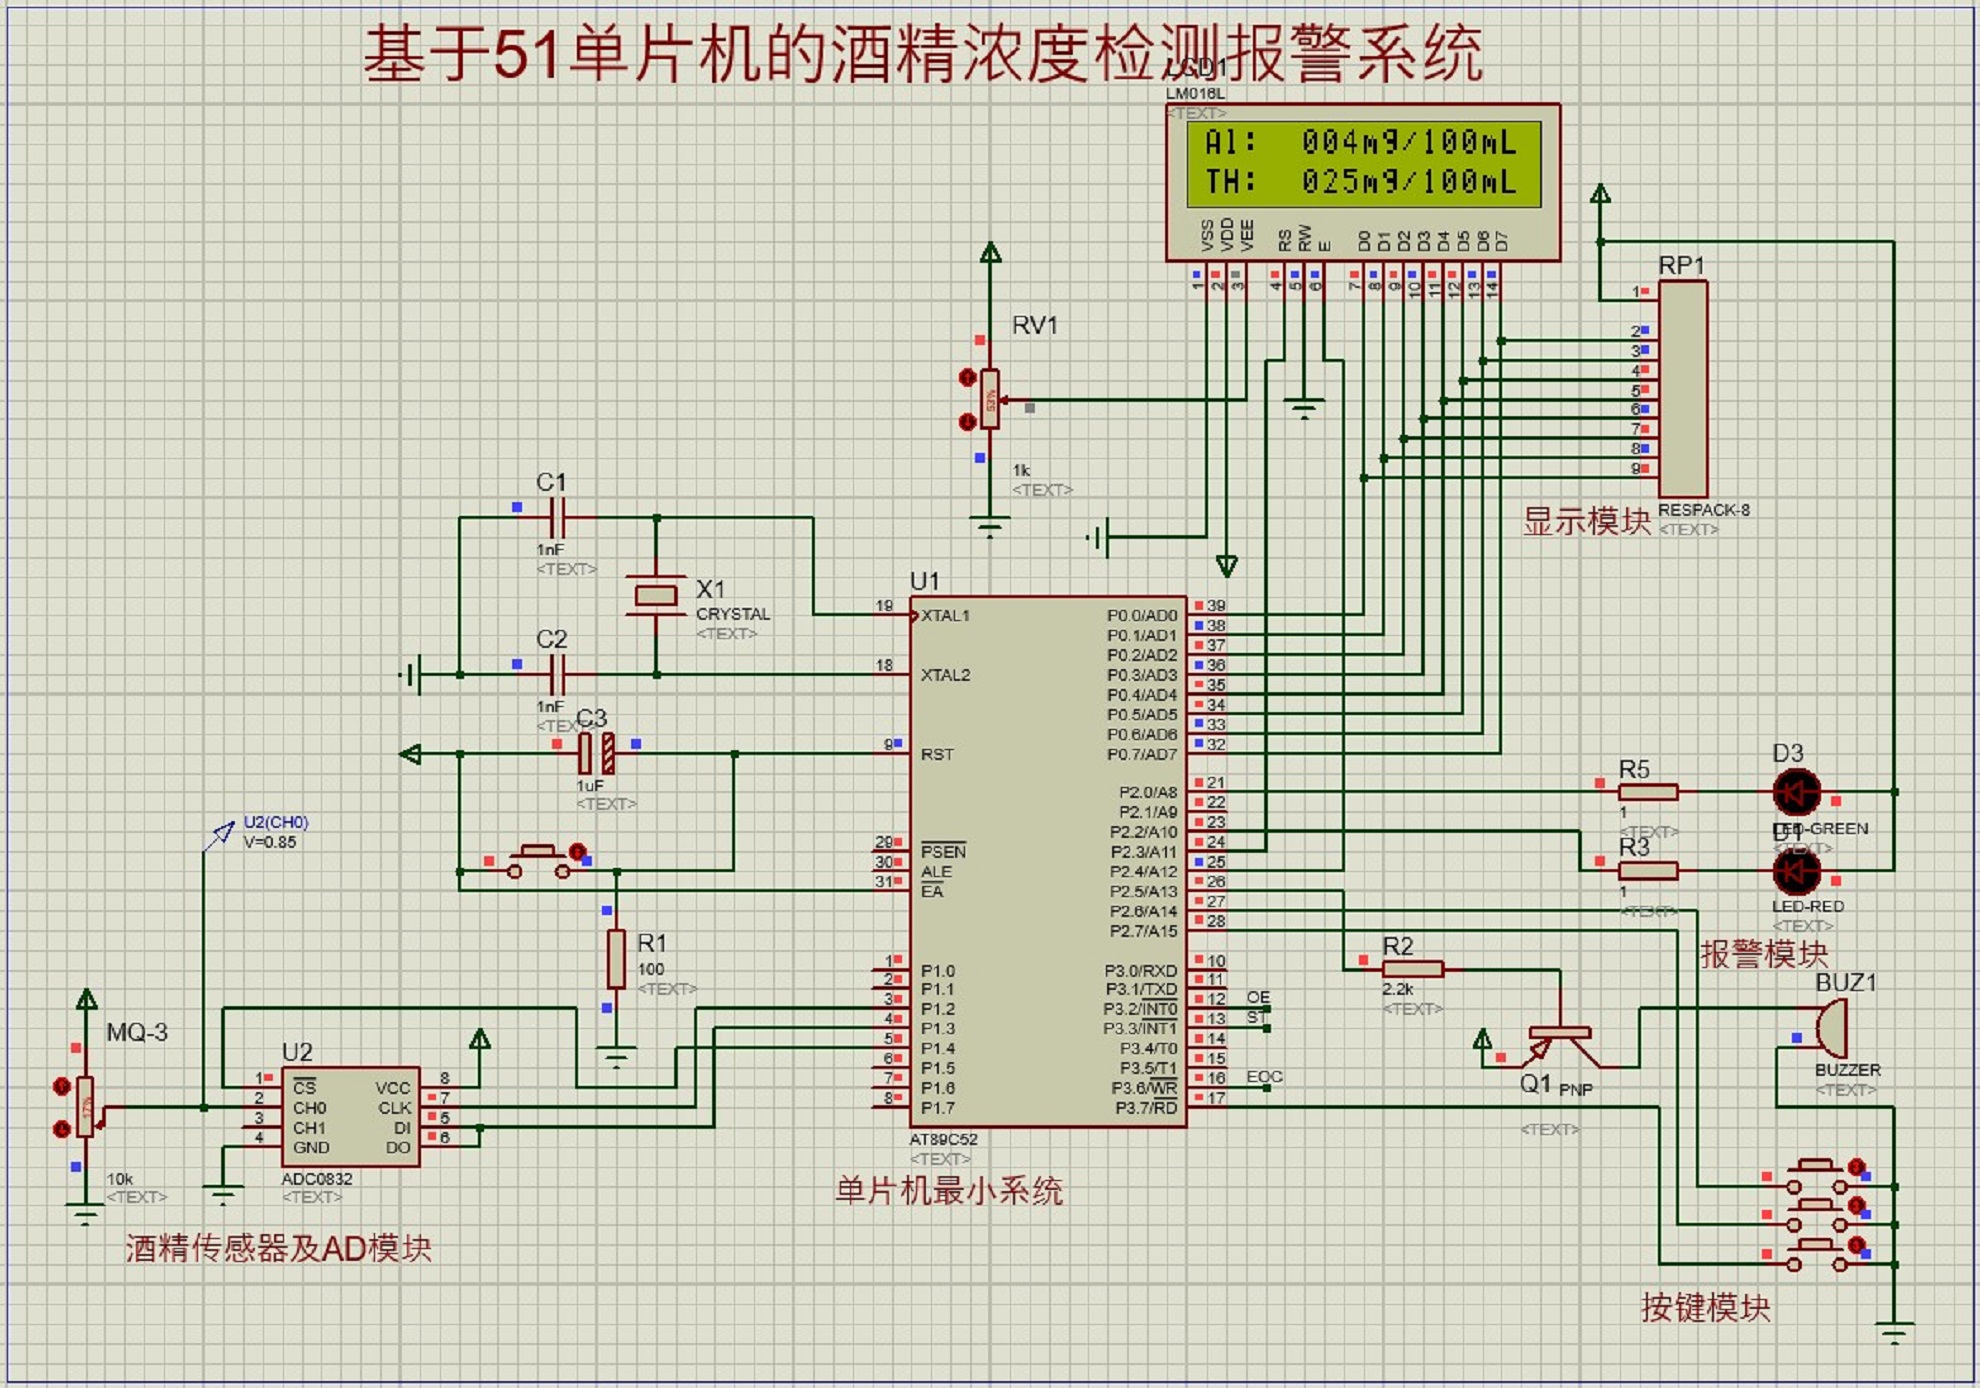This screenshot has height=1388, width=1980.
Task: Click the ground symbol below RV1
Action: click(990, 526)
